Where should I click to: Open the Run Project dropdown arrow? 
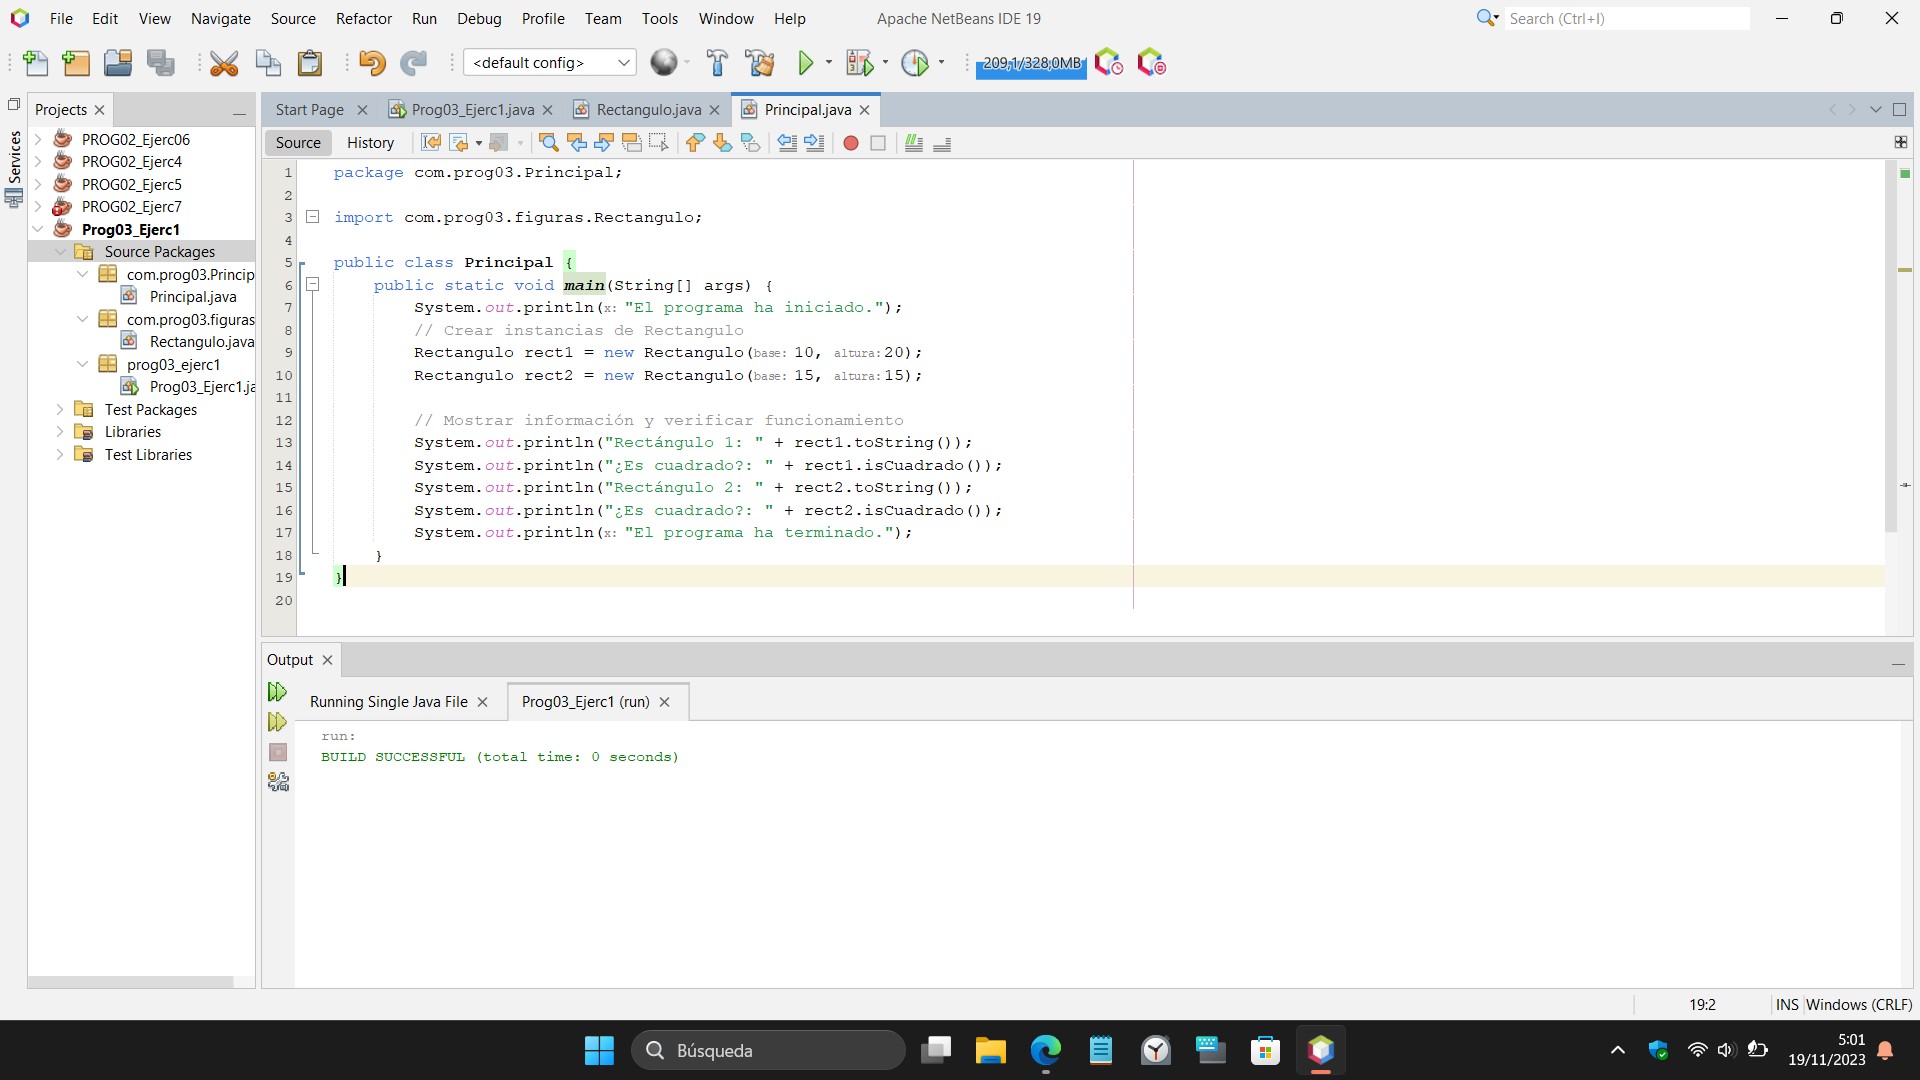(x=829, y=63)
